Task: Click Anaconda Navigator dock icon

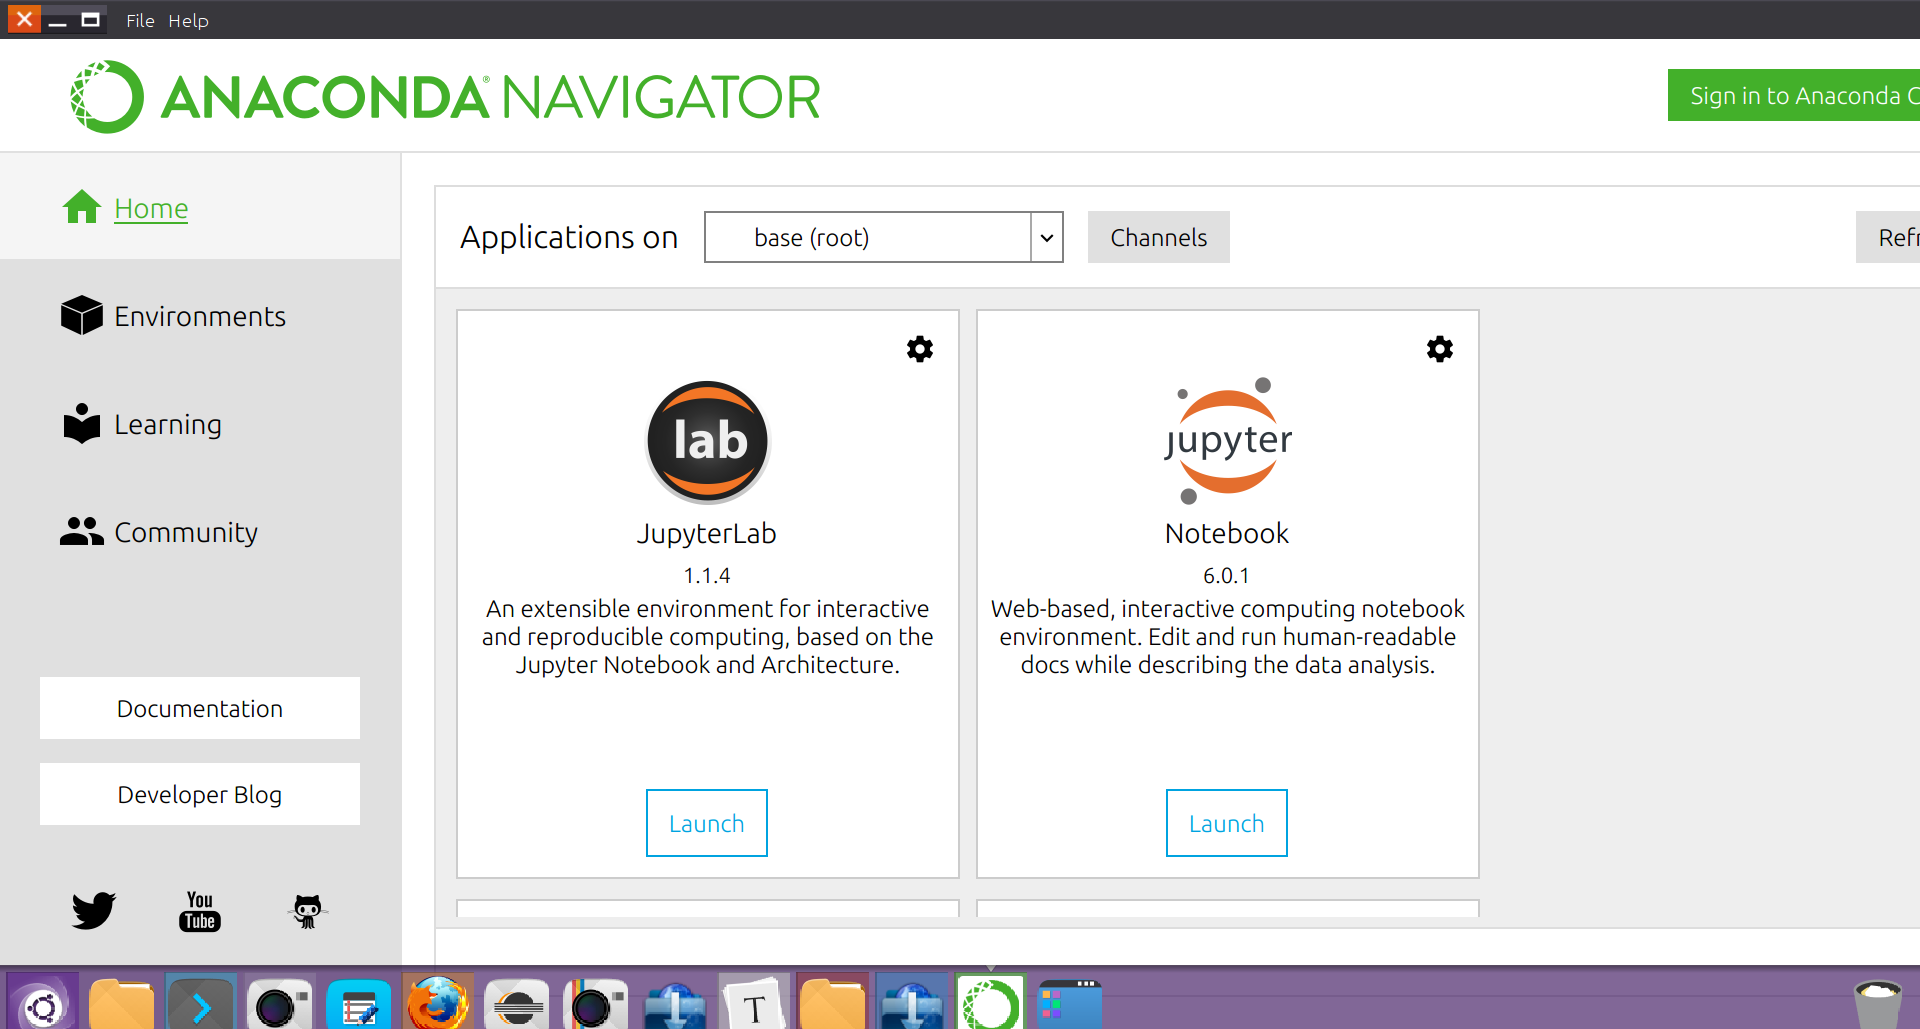Action: pos(990,1002)
